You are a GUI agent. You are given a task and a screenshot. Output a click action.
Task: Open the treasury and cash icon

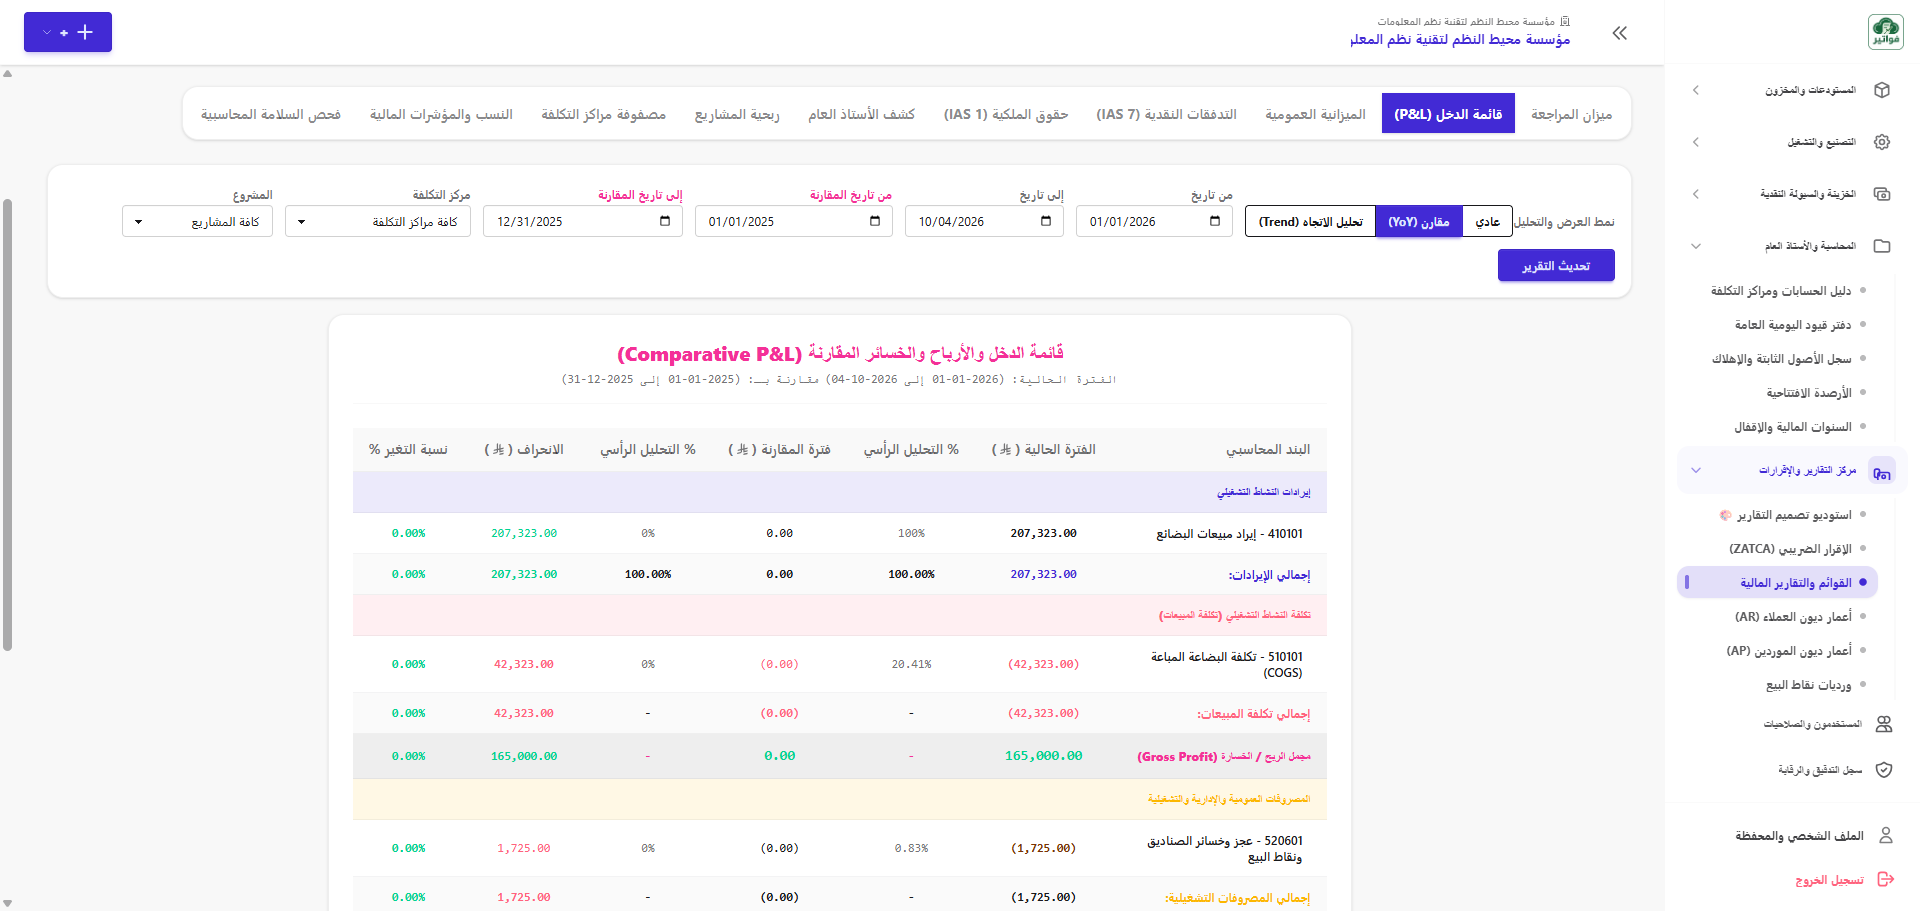[1882, 194]
